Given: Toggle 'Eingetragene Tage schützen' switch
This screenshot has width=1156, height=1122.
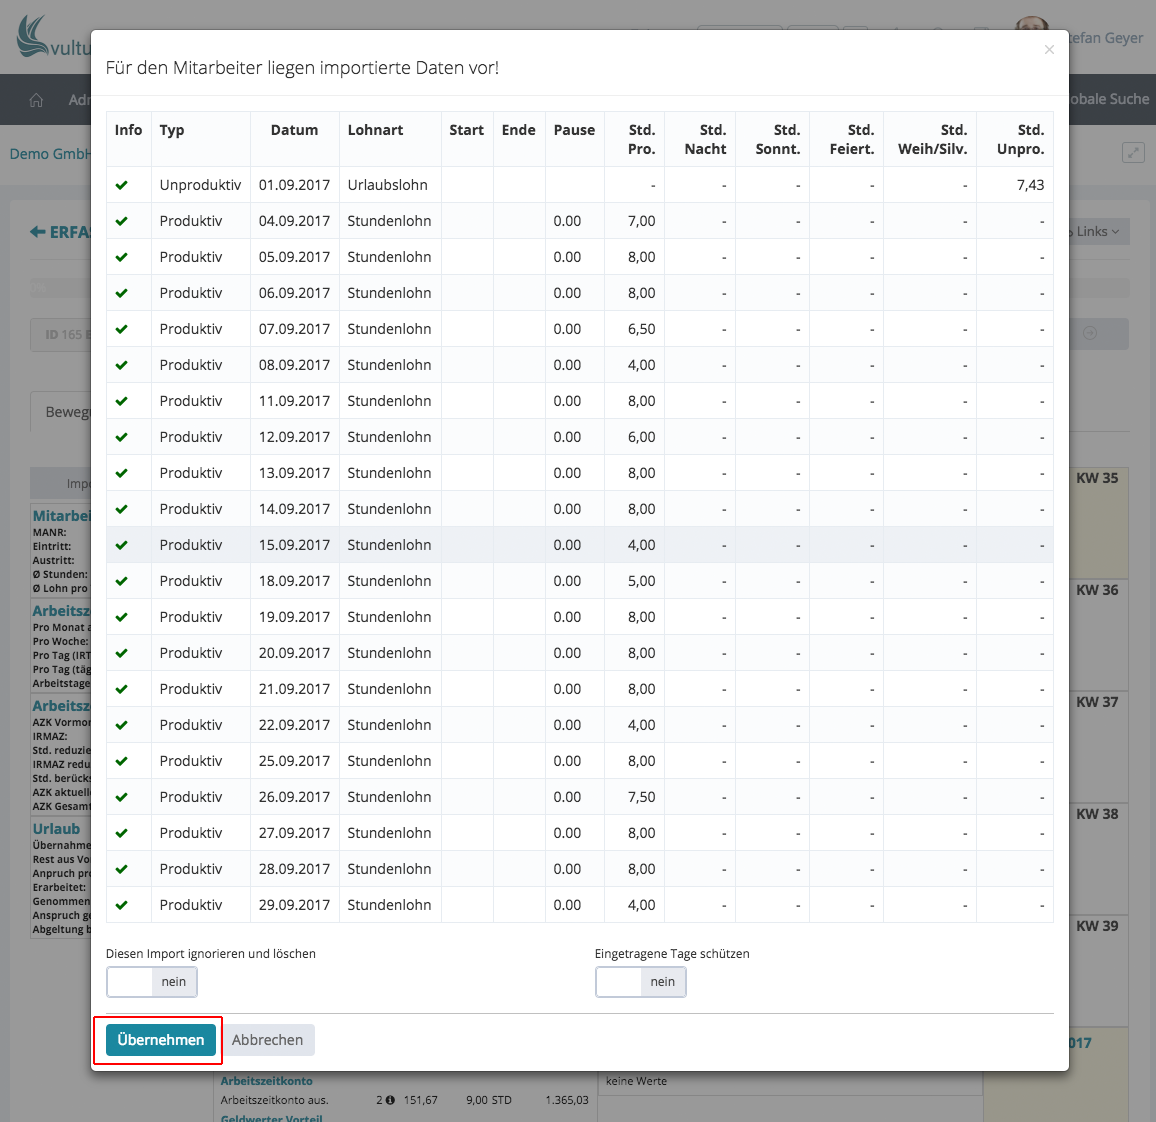Looking at the screenshot, I should pyautogui.click(x=641, y=982).
